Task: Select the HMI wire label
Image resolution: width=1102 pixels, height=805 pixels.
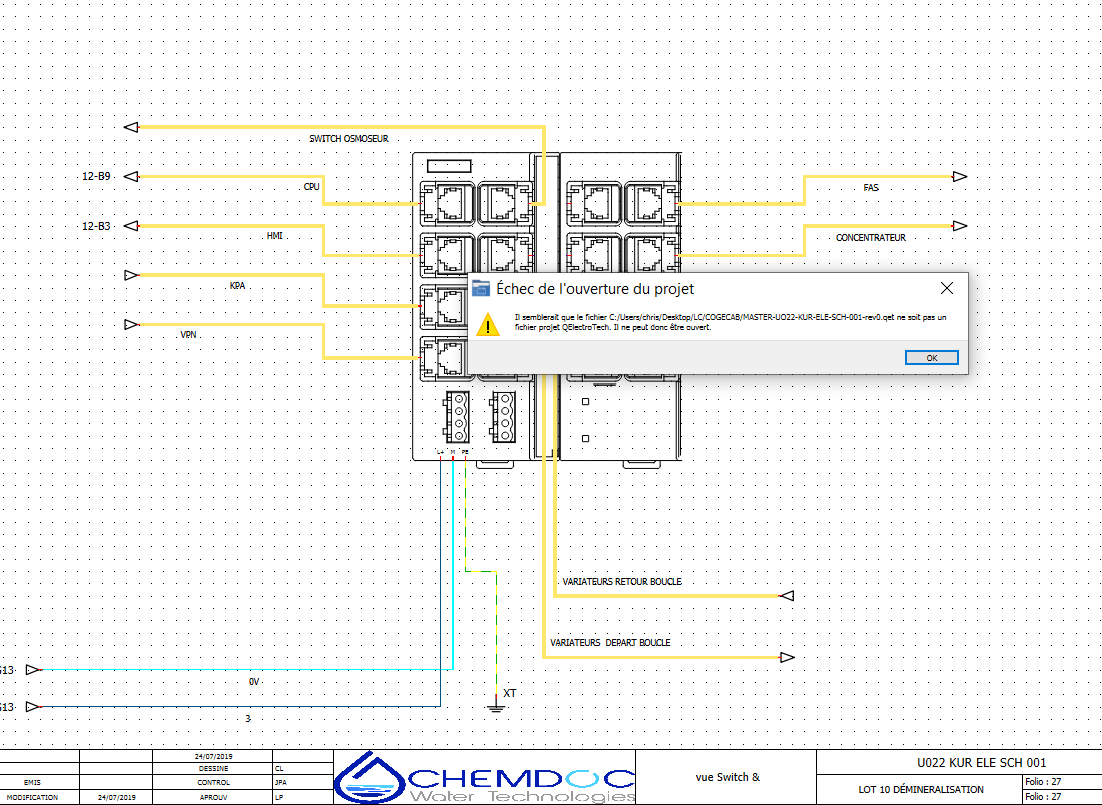Action: point(274,236)
